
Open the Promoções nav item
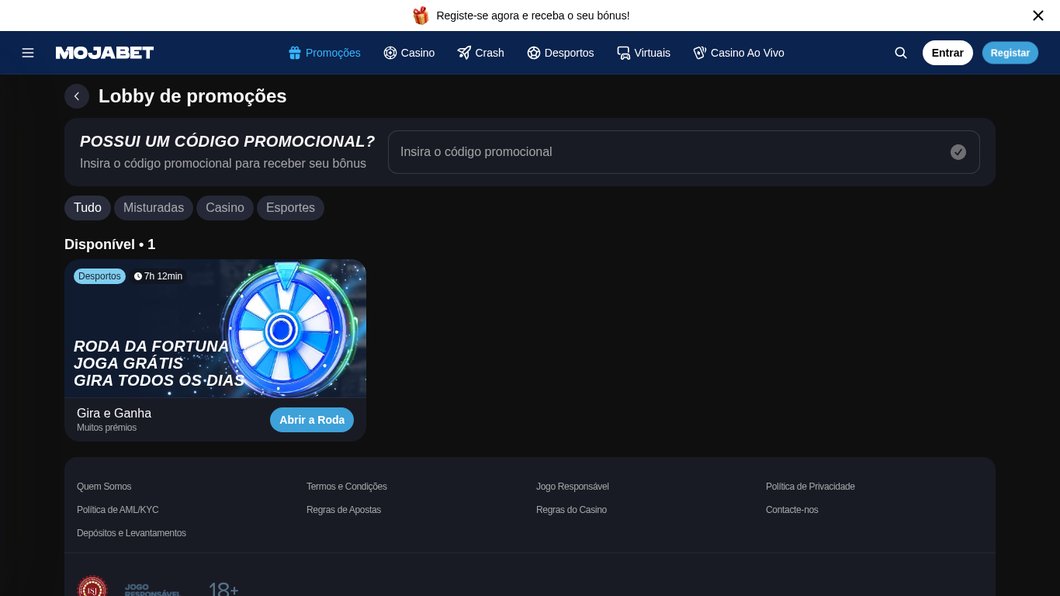(x=324, y=53)
